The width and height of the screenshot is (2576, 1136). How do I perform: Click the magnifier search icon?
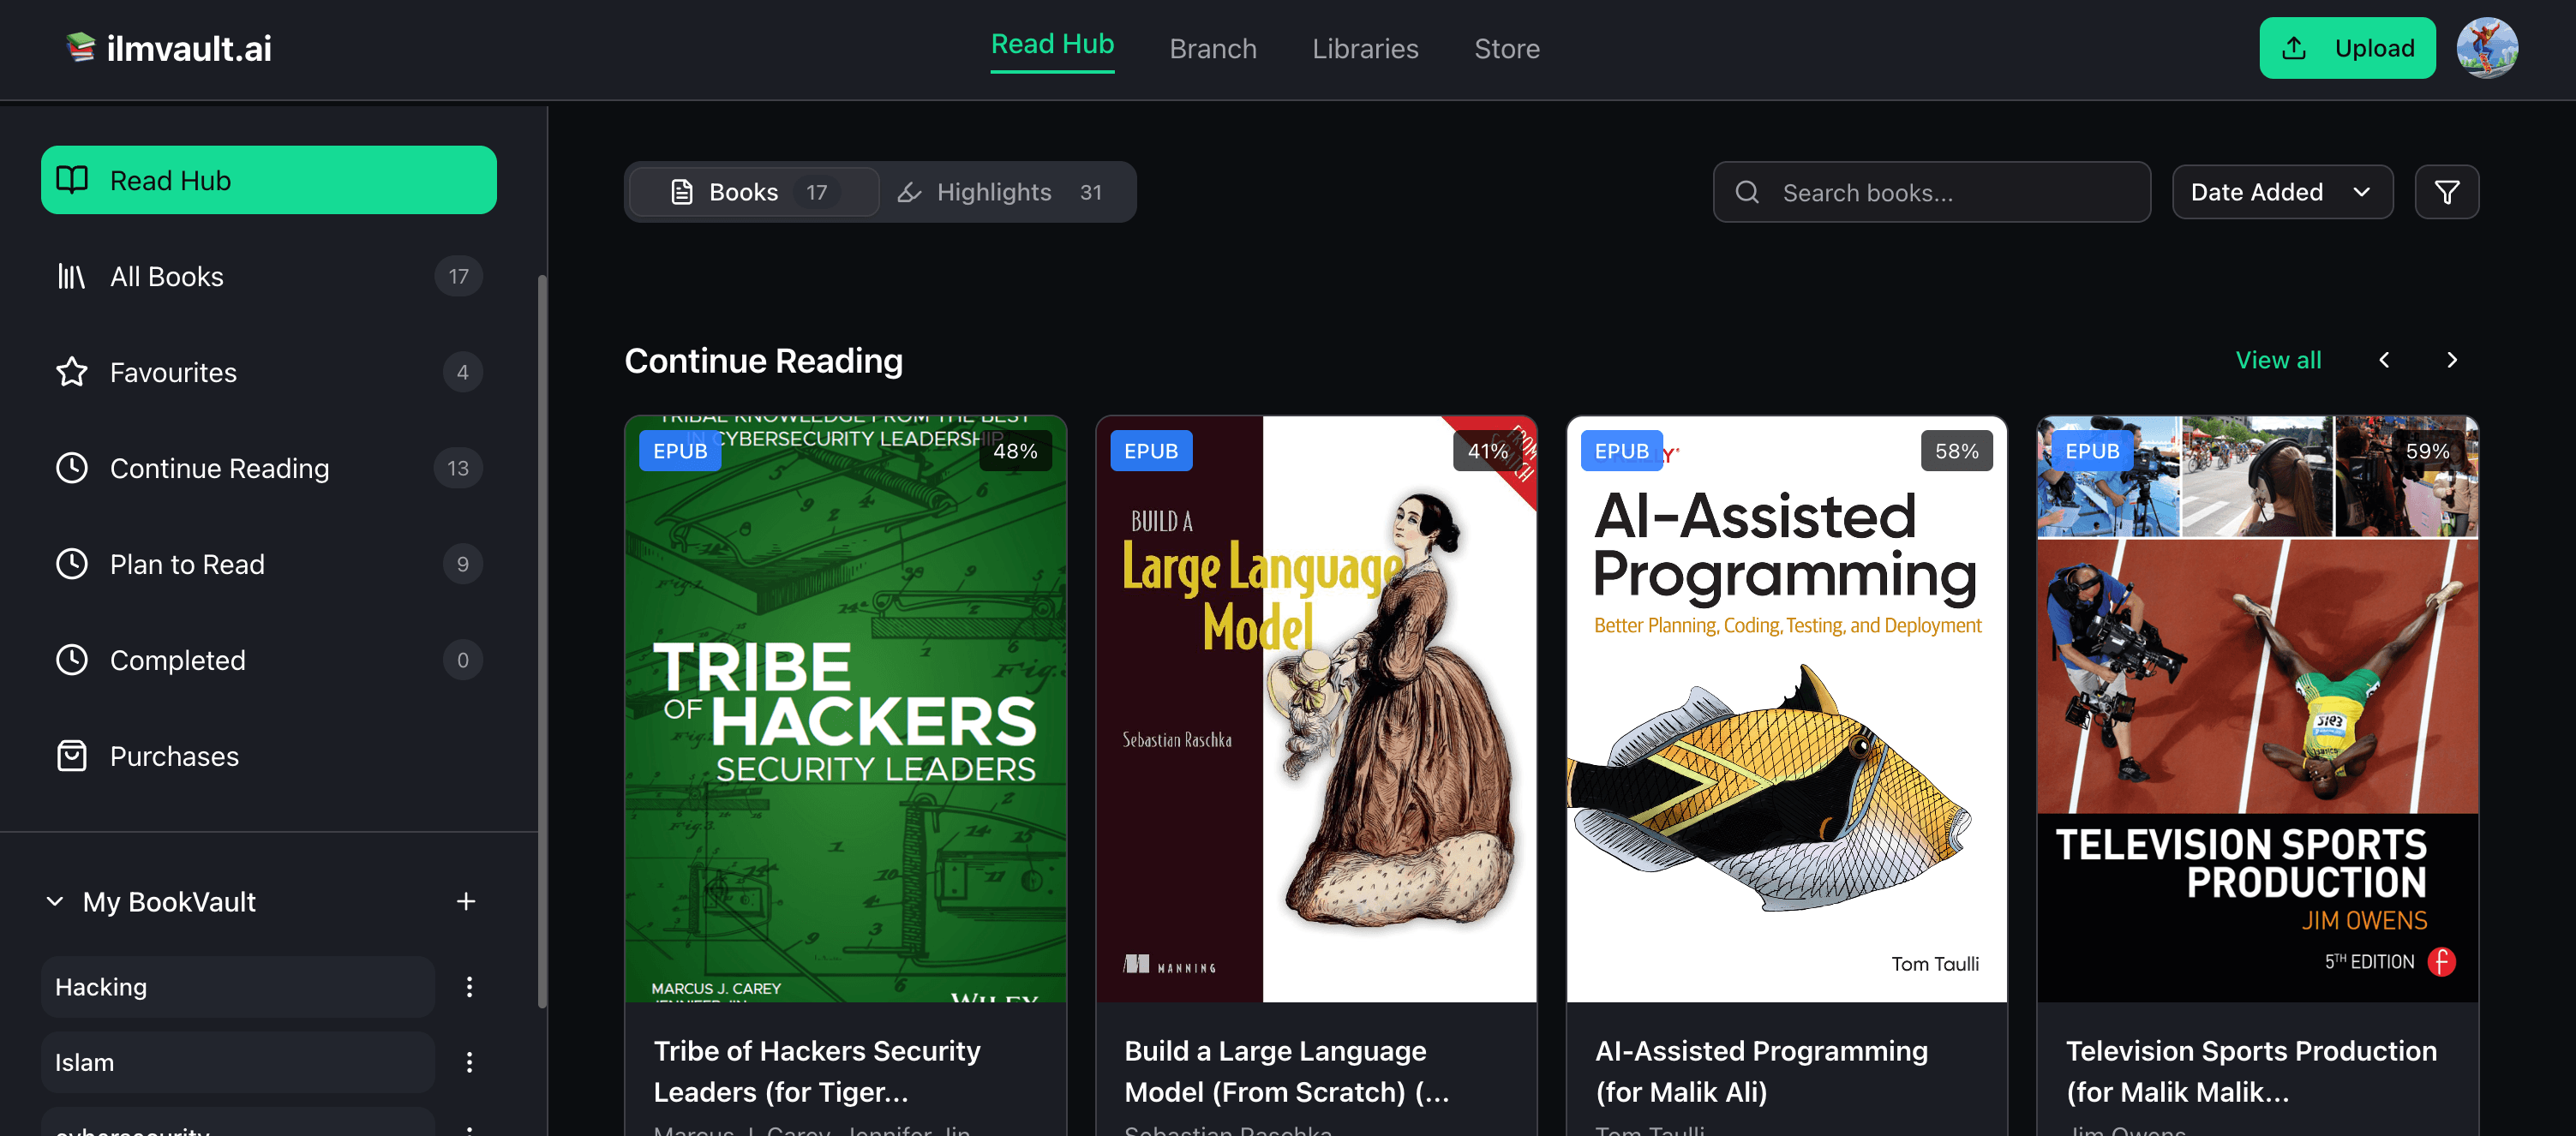pyautogui.click(x=1747, y=192)
